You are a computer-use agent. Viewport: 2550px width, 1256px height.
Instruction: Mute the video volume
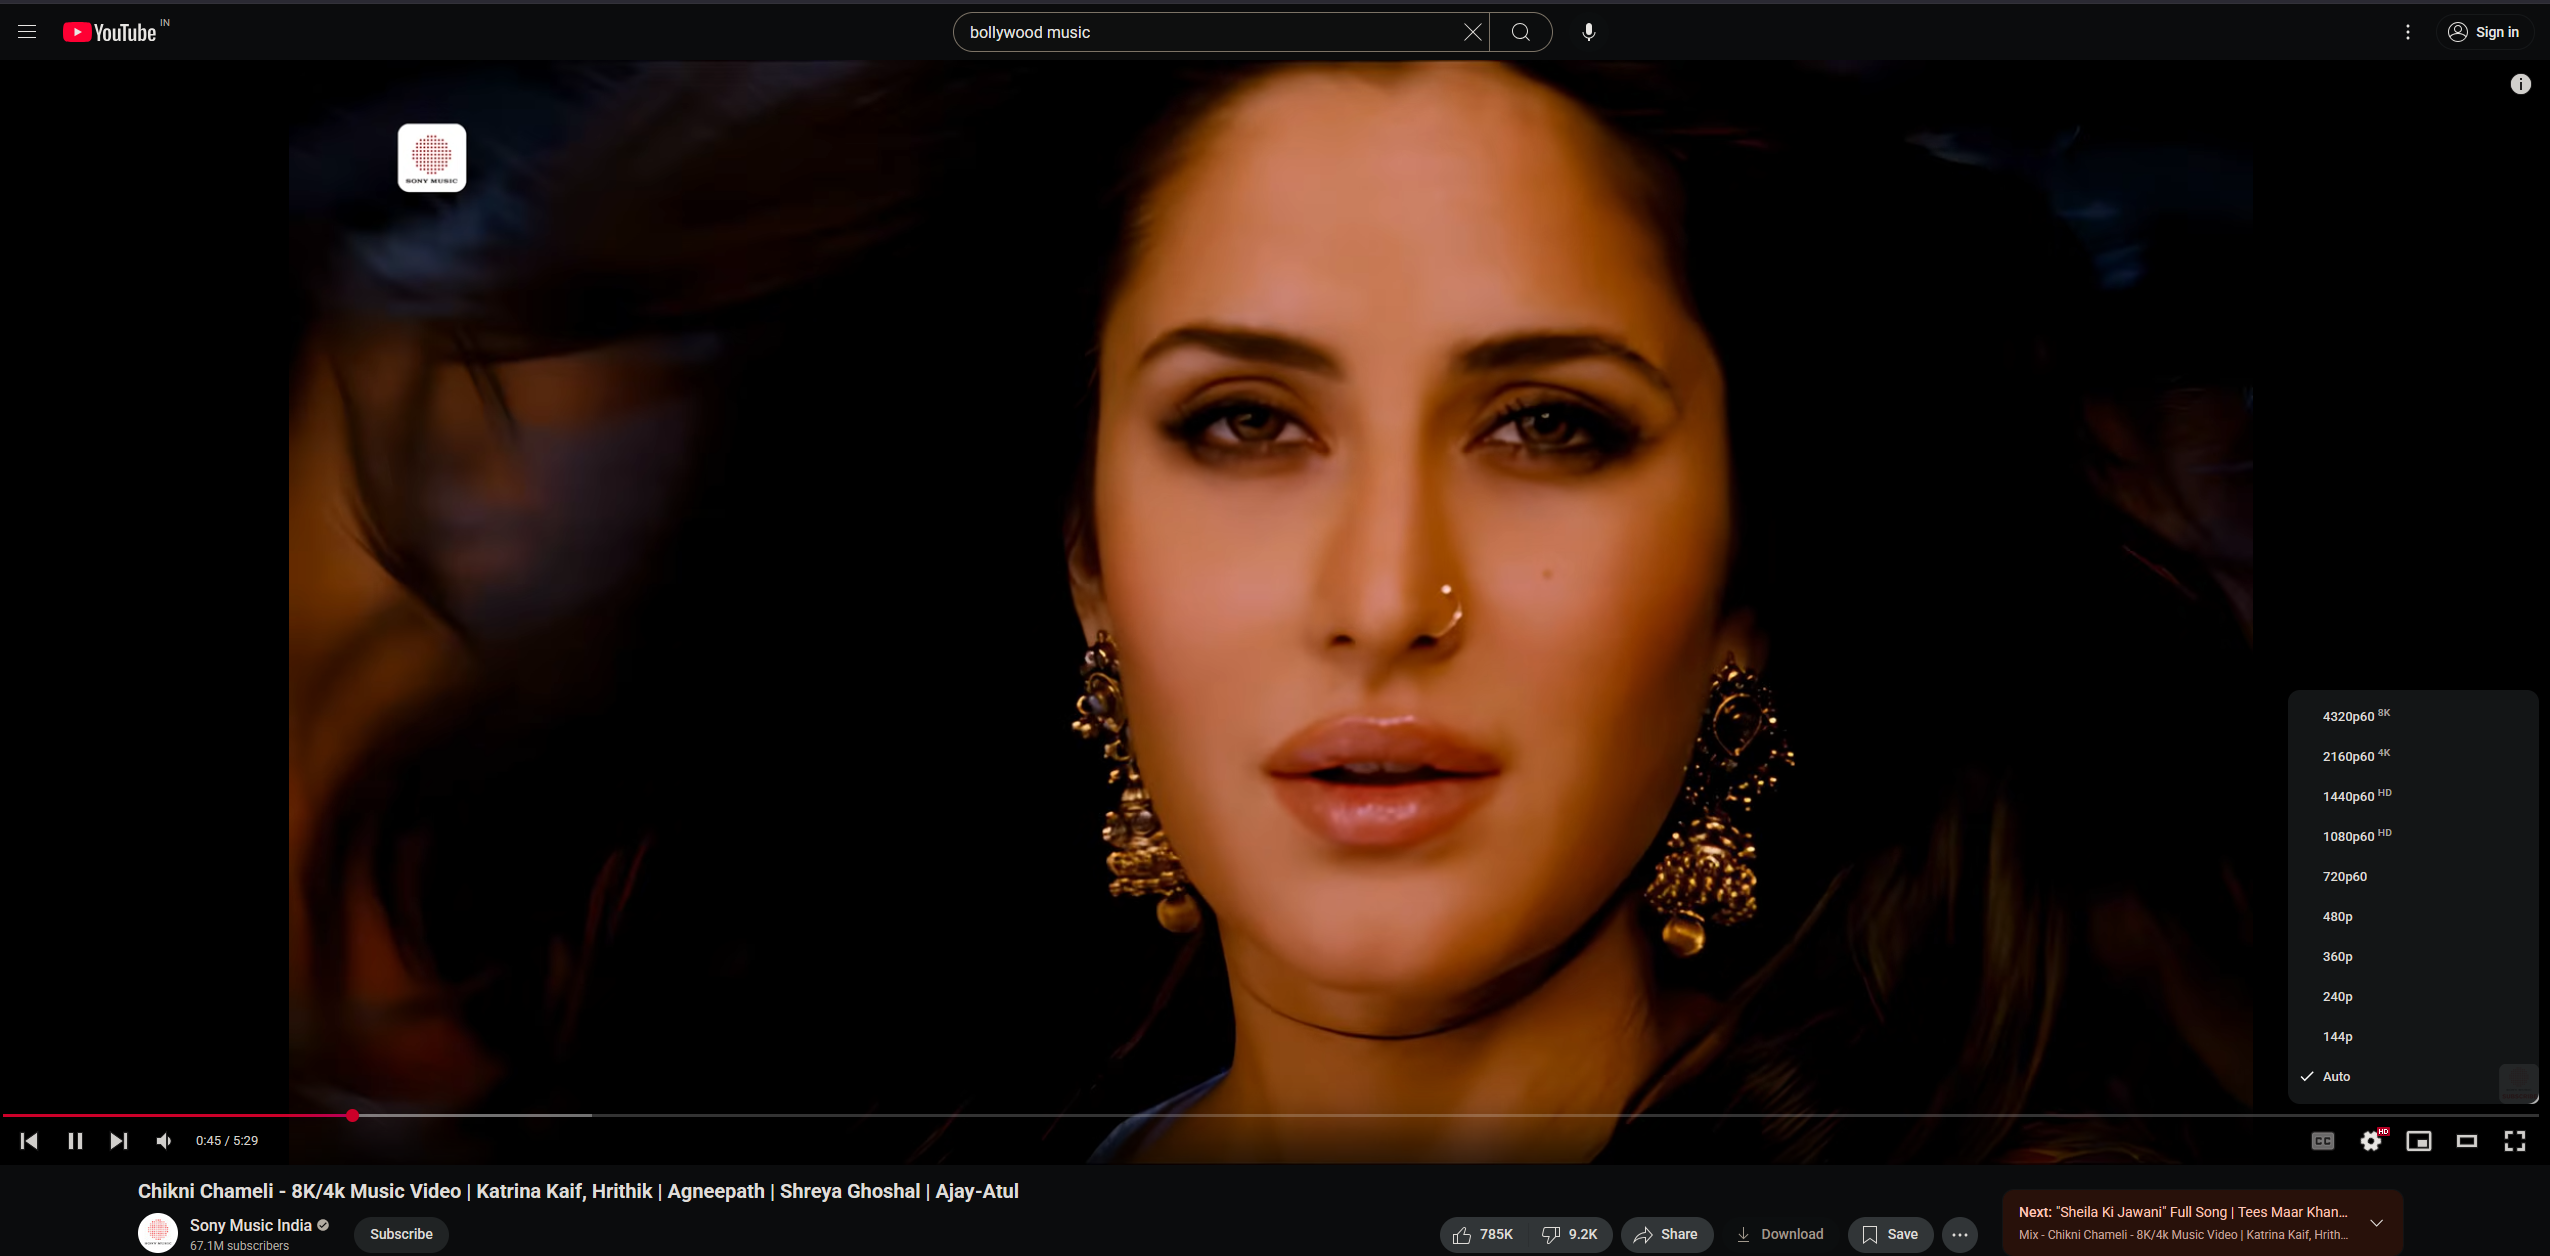pos(164,1140)
